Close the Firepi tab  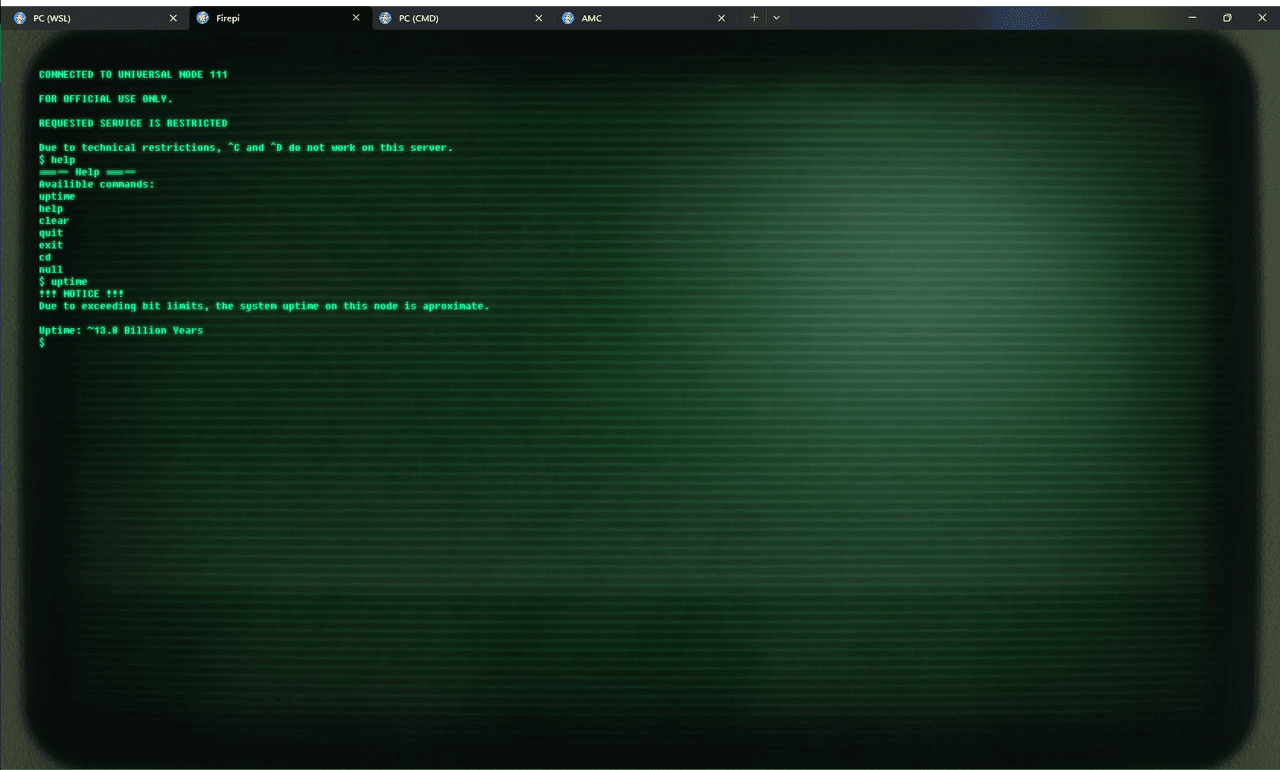coord(356,18)
